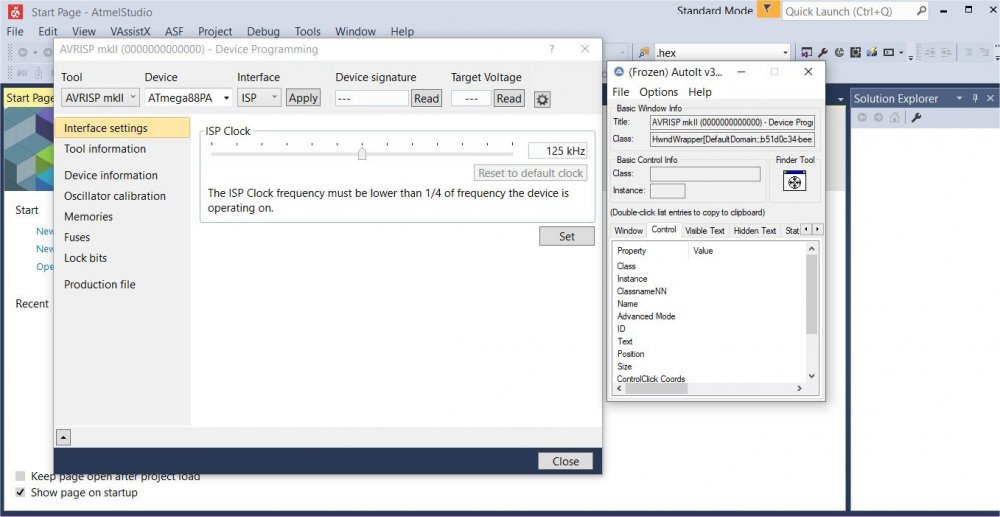Open the VAssistX menu
The width and height of the screenshot is (1000, 517).
click(130, 31)
